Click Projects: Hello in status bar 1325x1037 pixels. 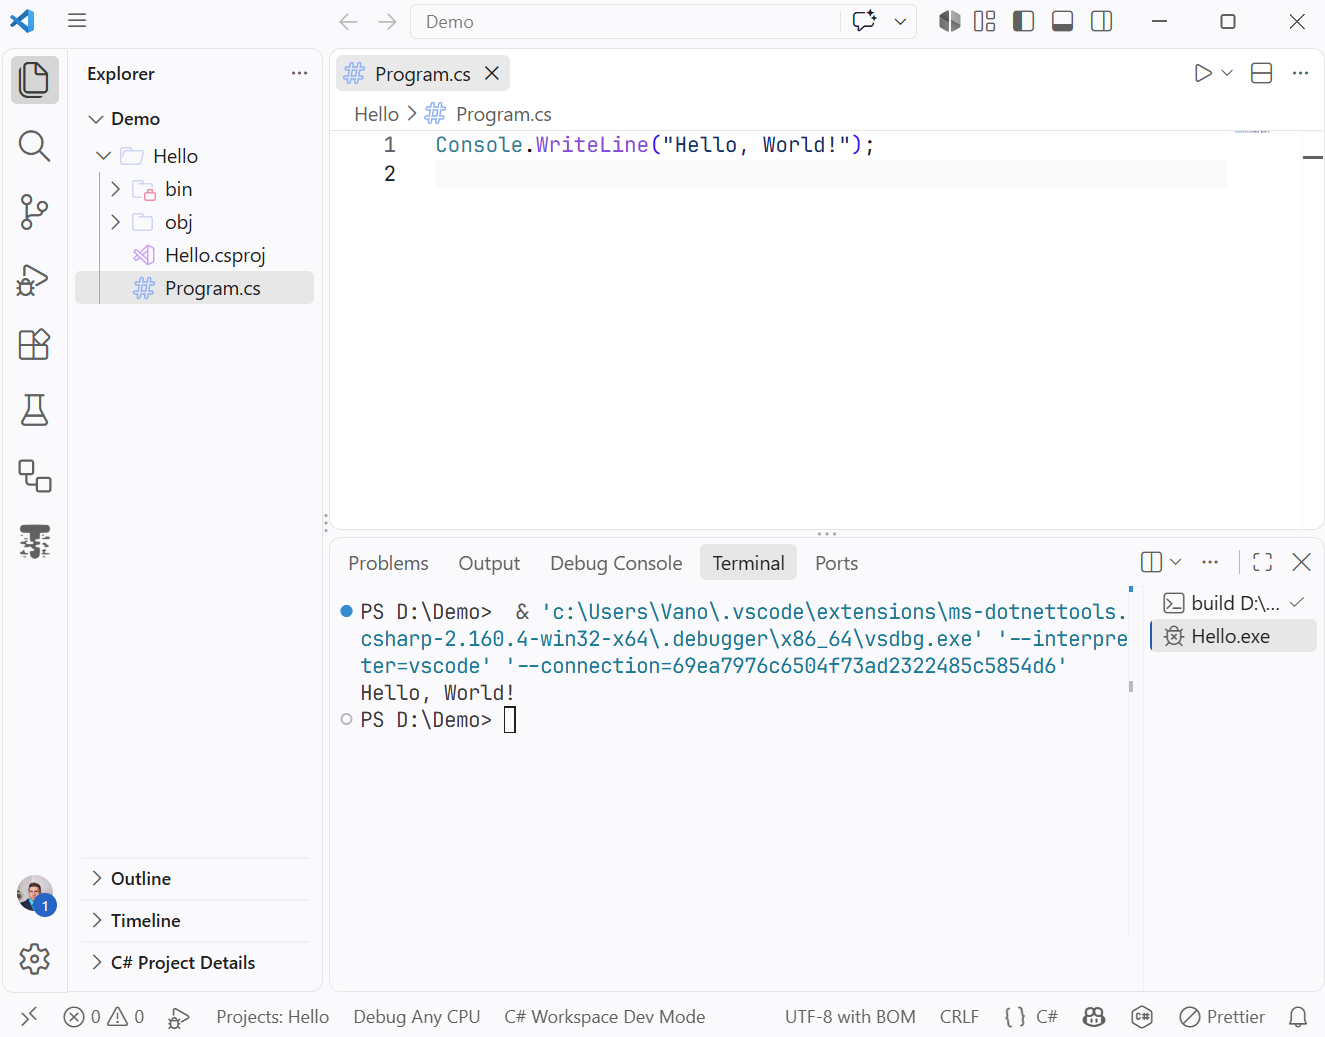[x=272, y=1016]
